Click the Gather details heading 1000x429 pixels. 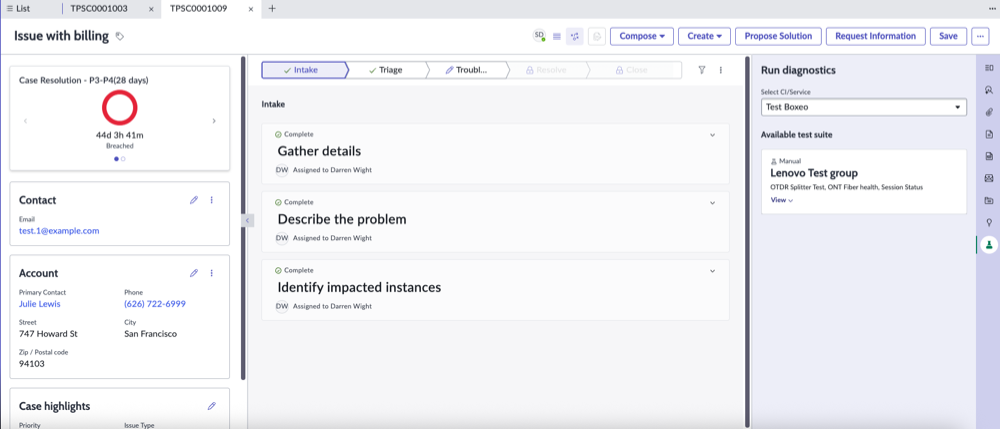click(x=320, y=151)
